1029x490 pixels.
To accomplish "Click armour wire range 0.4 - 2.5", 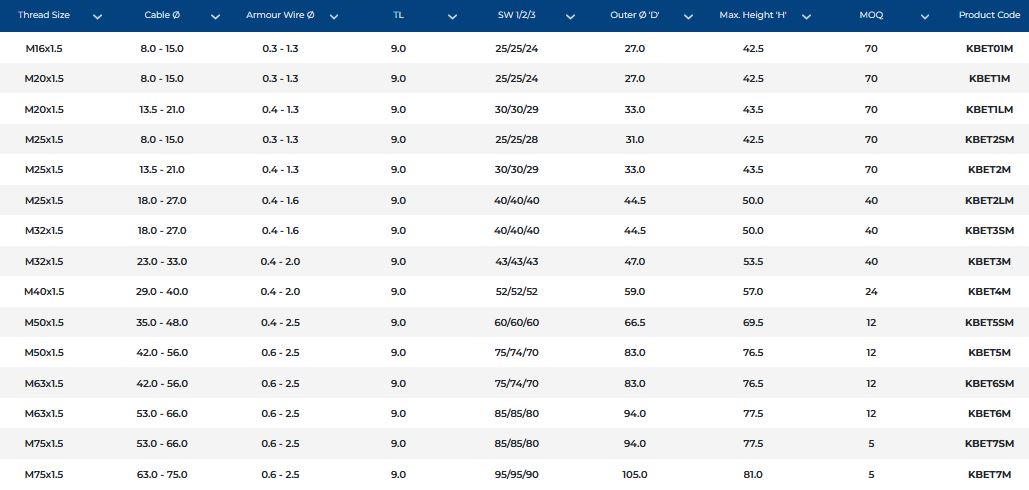I will coord(280,323).
